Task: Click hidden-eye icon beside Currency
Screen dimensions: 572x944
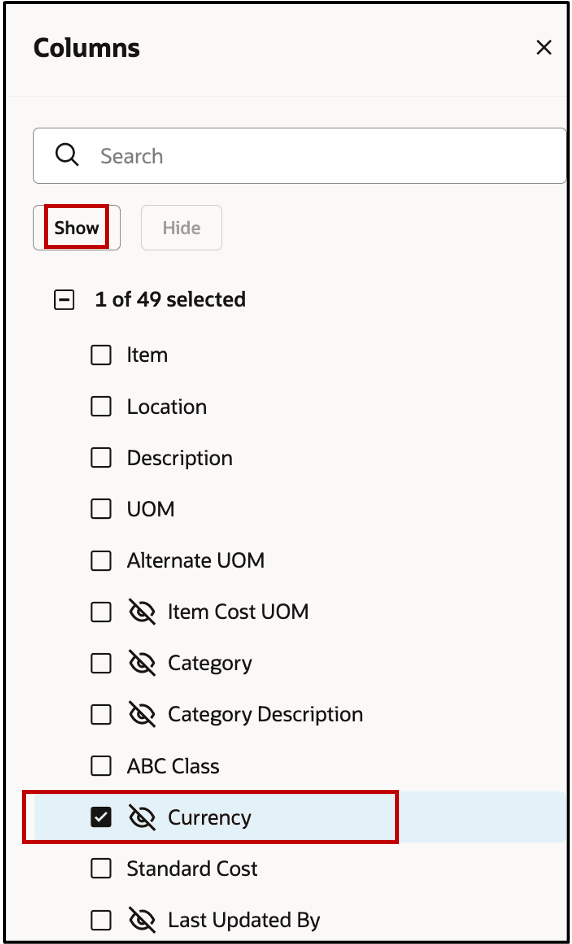Action: coord(143,818)
